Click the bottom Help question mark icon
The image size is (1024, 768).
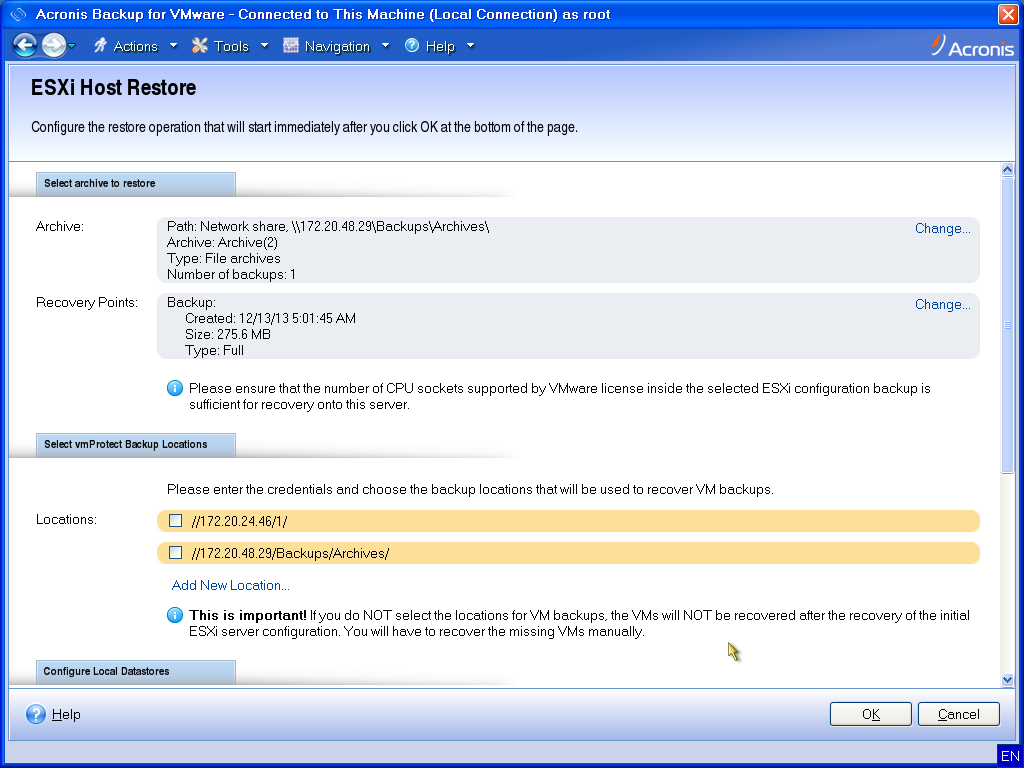(x=36, y=714)
